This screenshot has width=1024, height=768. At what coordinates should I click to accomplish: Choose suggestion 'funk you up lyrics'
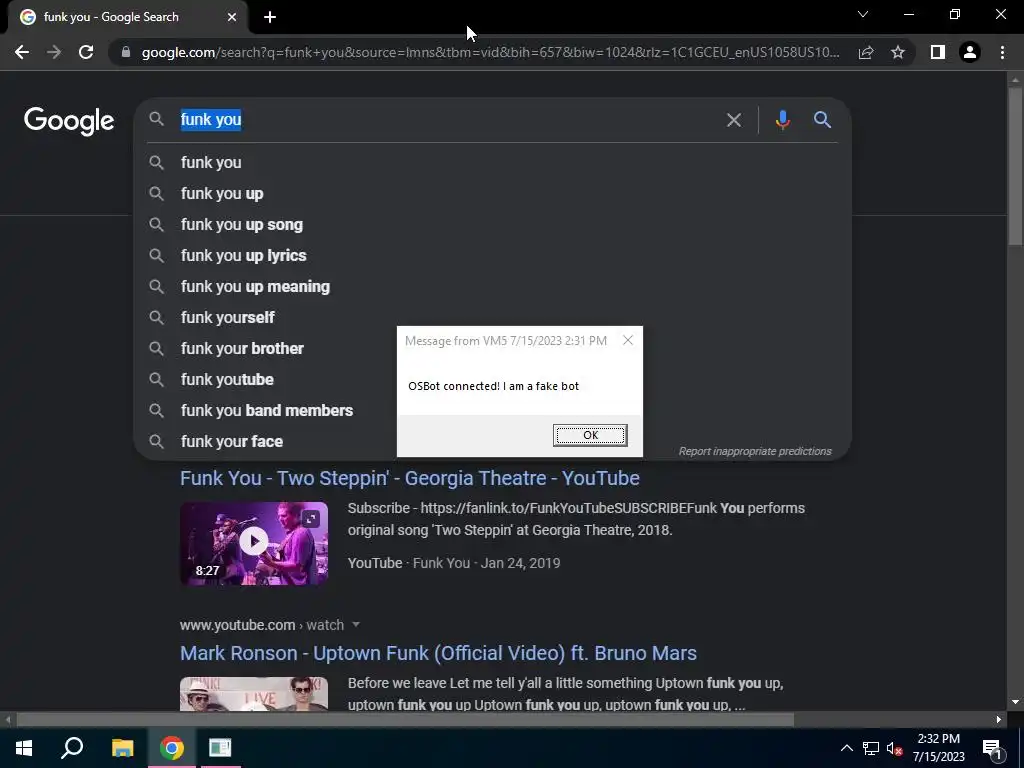coord(492,255)
